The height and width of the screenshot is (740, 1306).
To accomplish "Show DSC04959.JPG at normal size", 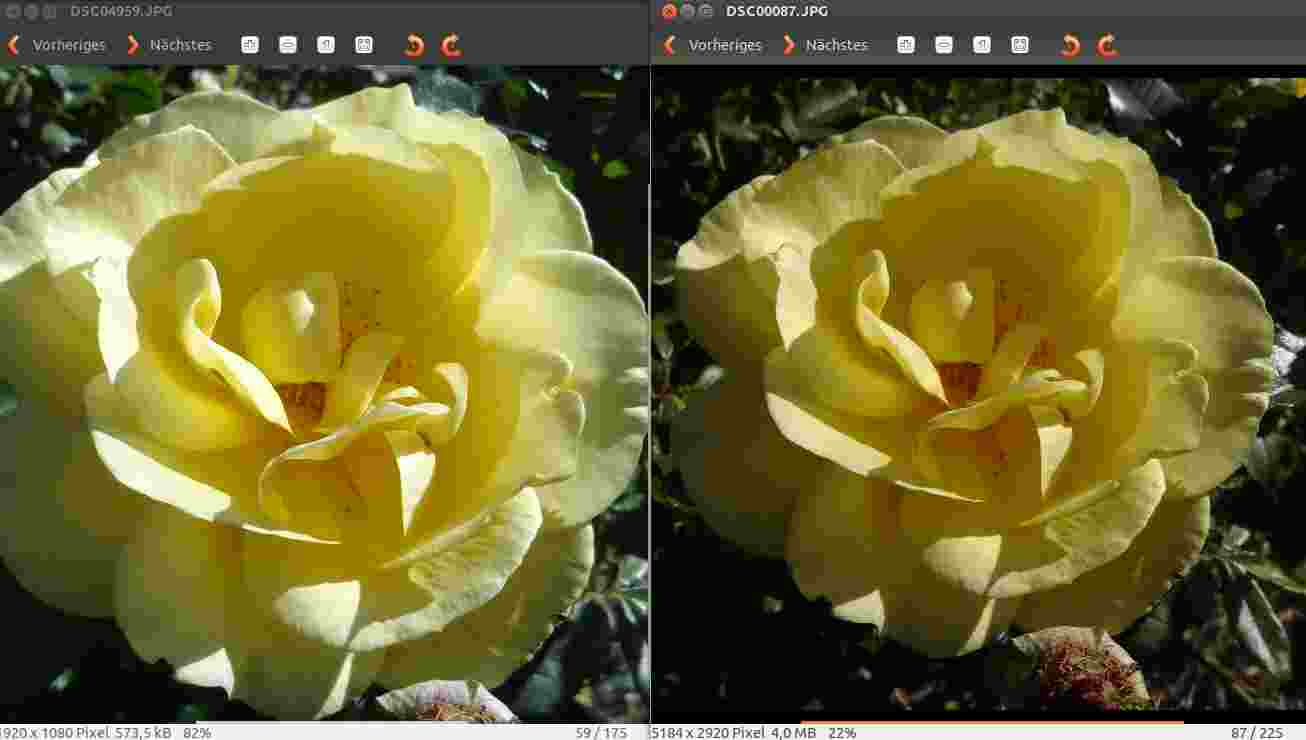I will [x=326, y=45].
